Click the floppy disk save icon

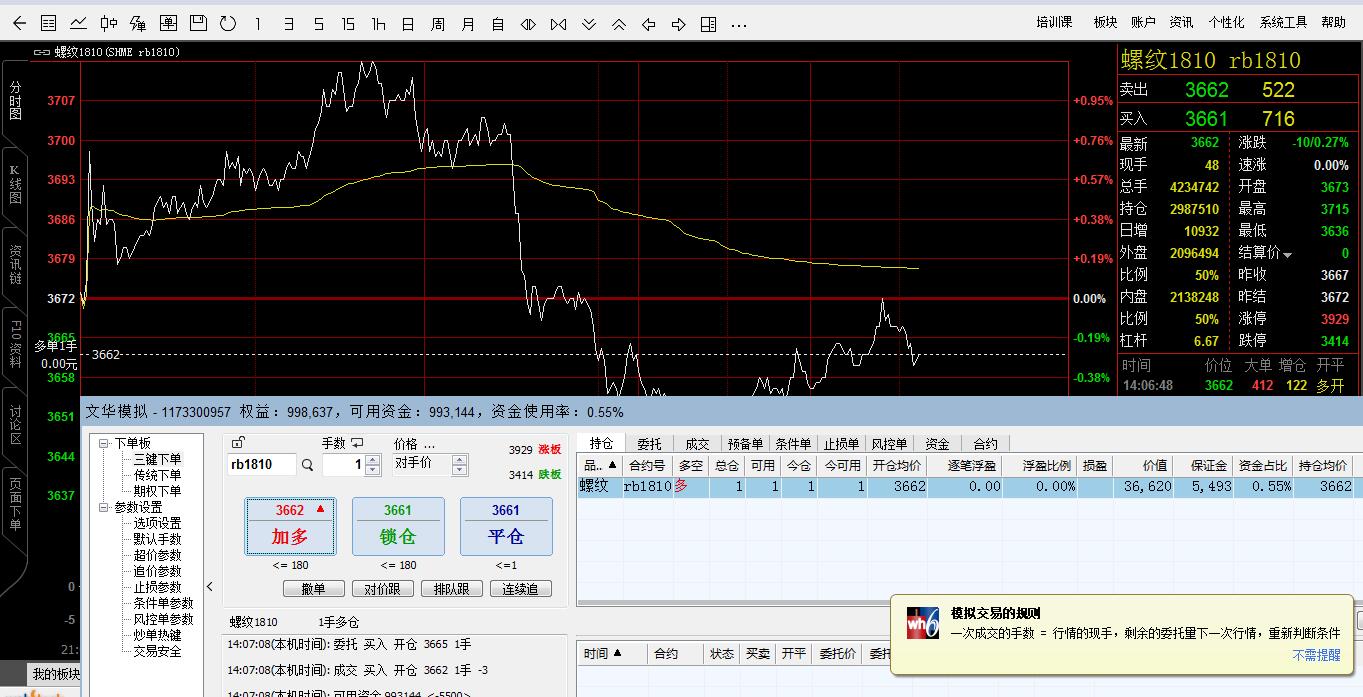(198, 23)
